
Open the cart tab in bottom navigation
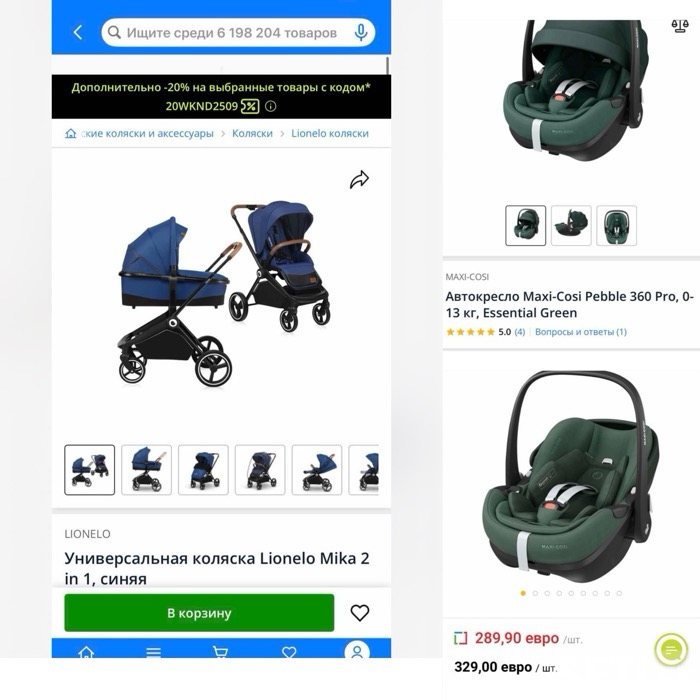pyautogui.click(x=221, y=652)
